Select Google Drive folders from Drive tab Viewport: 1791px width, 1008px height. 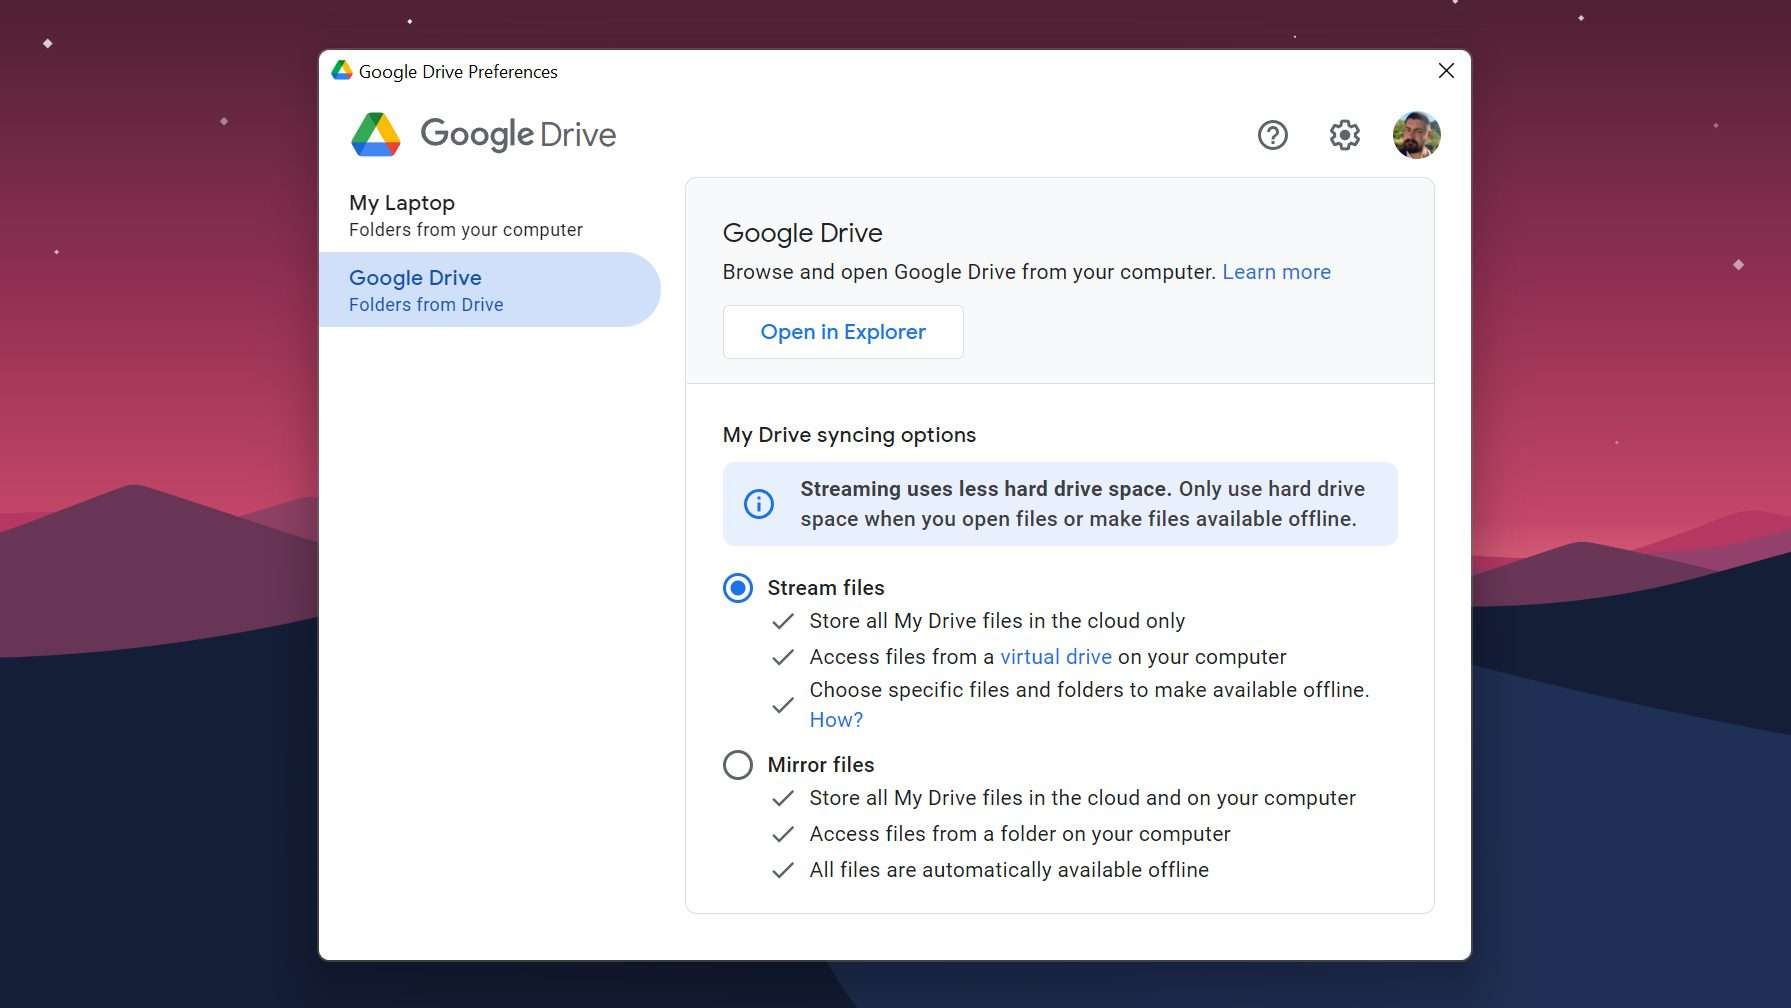(490, 290)
